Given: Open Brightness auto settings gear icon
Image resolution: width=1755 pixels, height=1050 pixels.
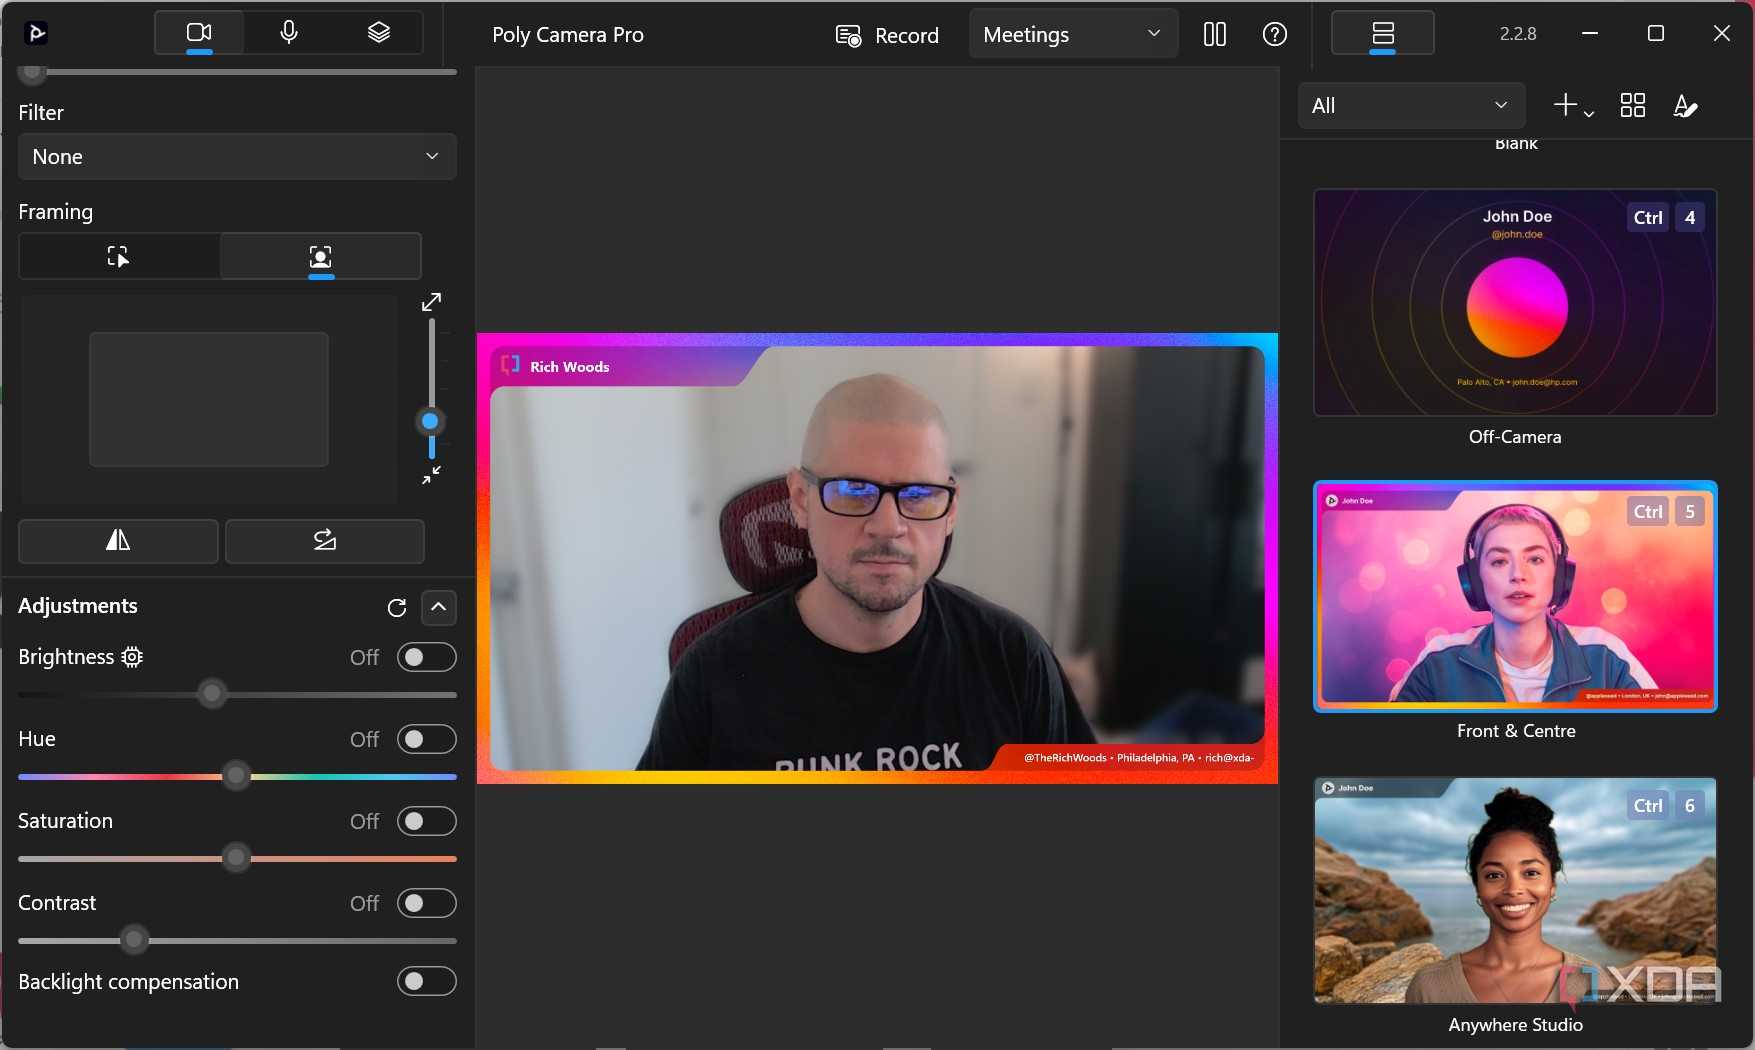Looking at the screenshot, I should pos(132,657).
